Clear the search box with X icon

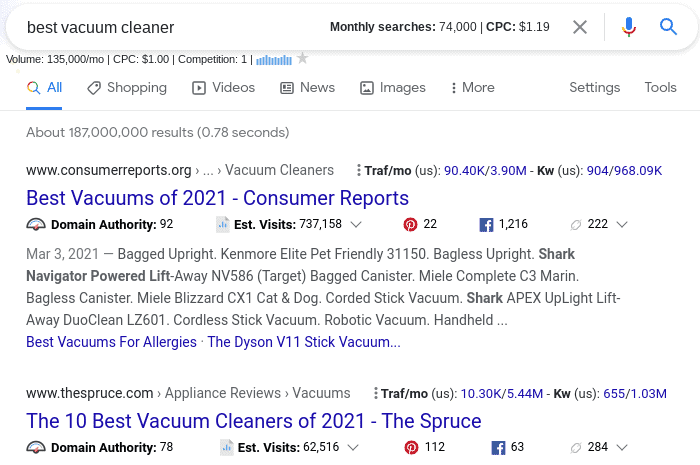(580, 27)
